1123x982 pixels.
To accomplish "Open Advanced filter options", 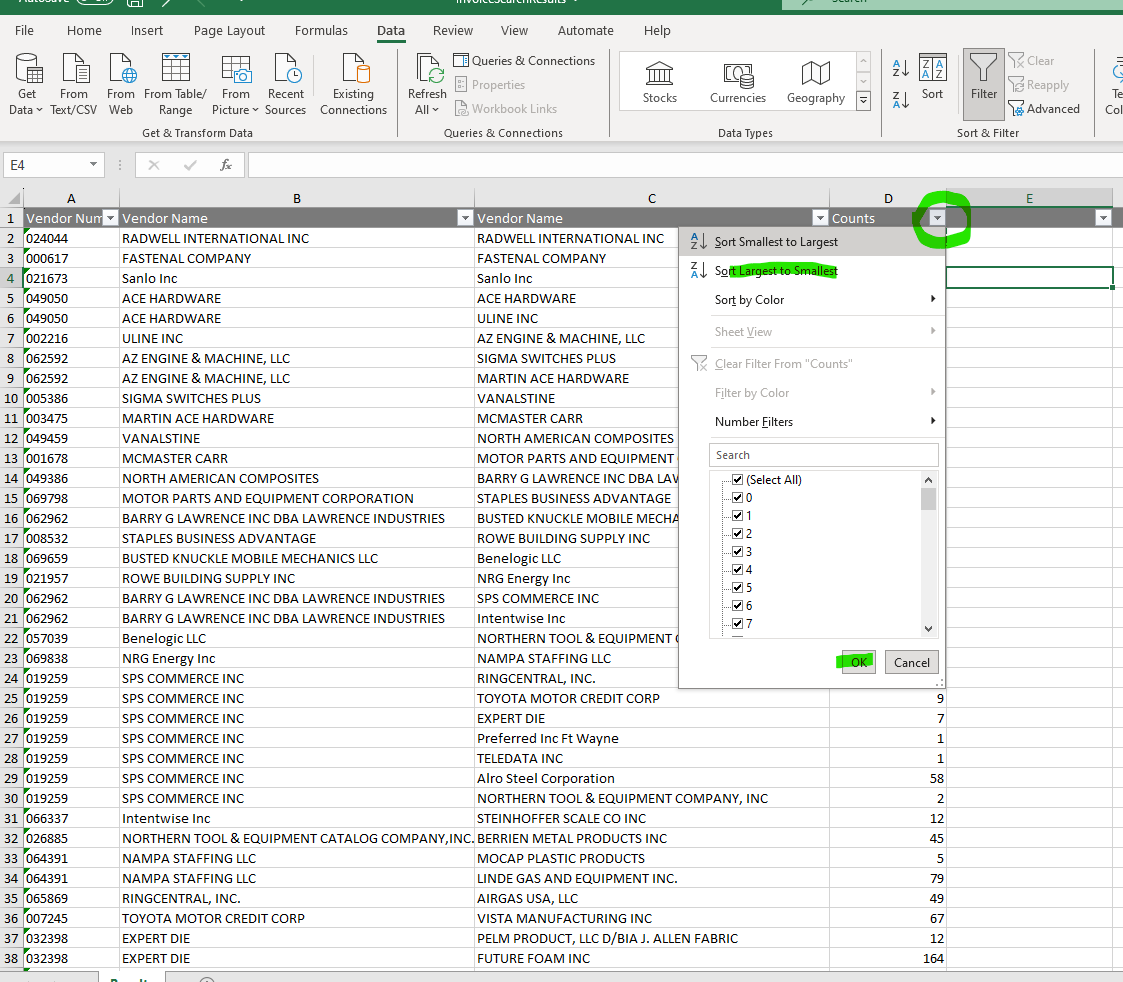I will click(1044, 109).
